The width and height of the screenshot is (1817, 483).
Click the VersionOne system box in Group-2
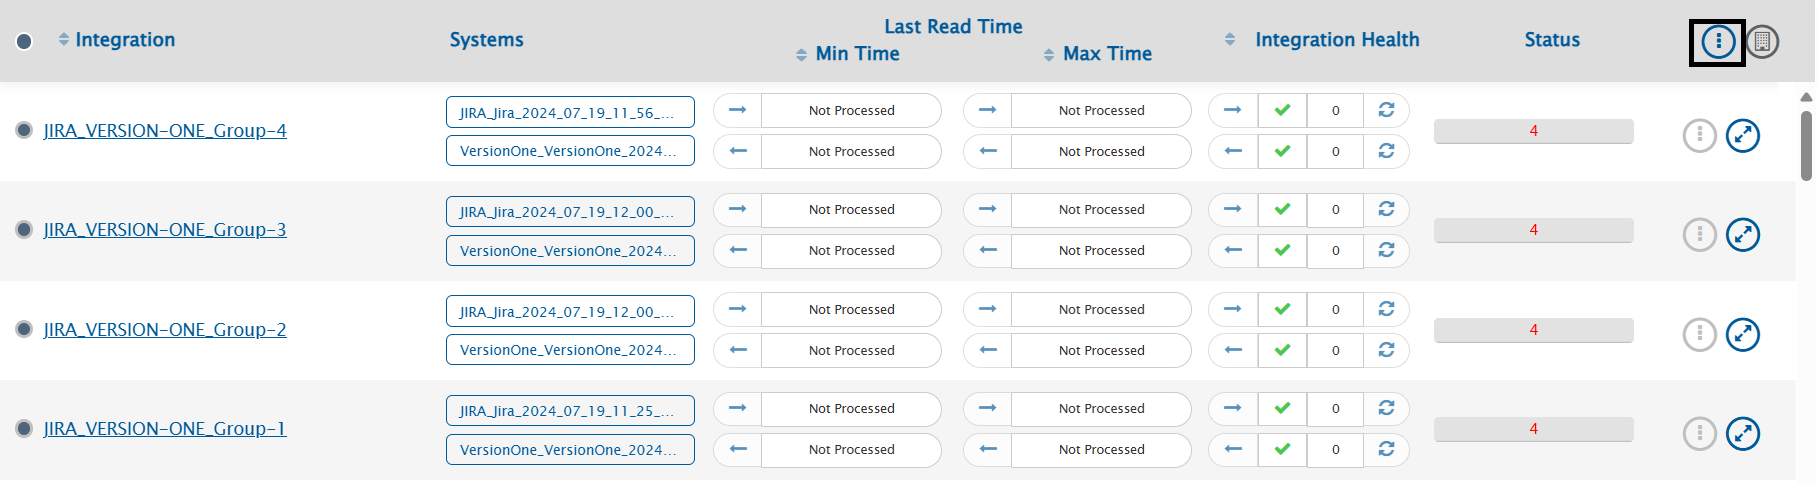coord(570,350)
